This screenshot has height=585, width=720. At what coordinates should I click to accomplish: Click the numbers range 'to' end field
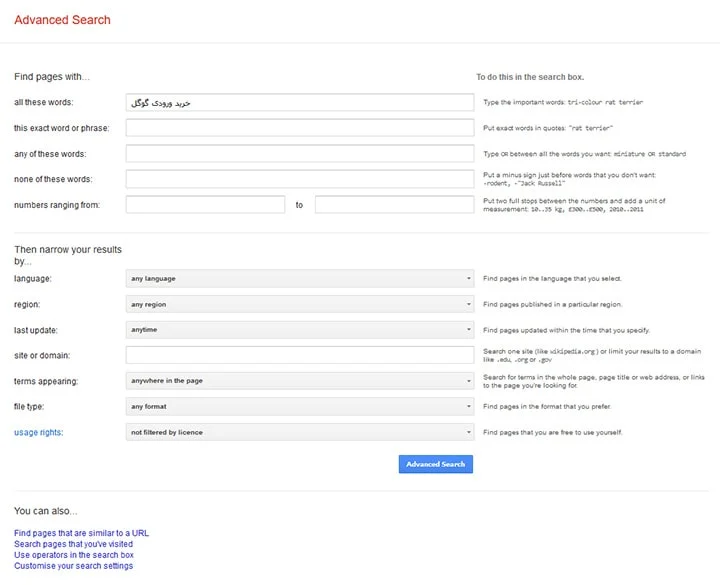pos(394,204)
